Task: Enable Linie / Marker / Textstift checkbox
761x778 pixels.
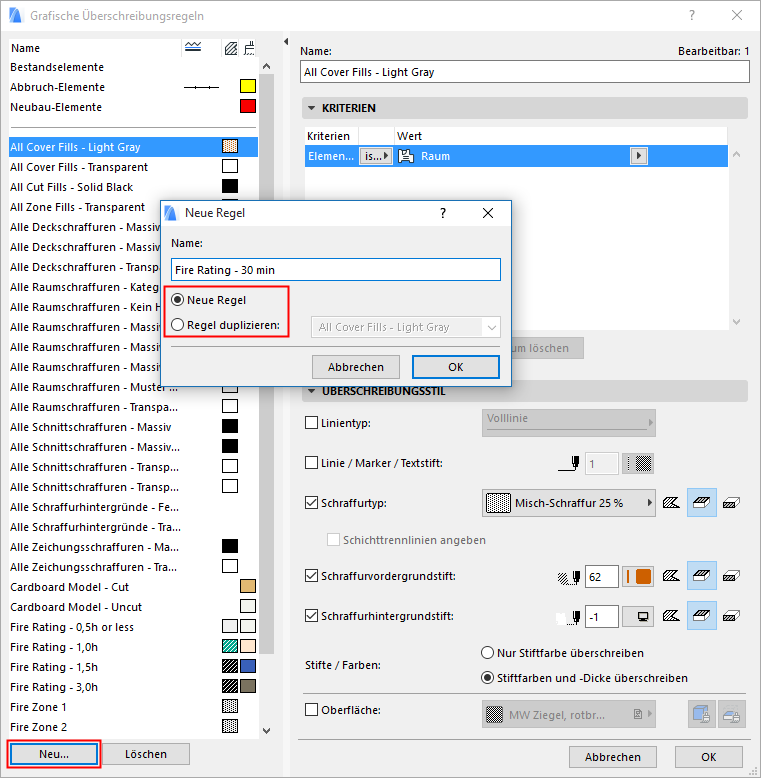Action: (x=311, y=463)
